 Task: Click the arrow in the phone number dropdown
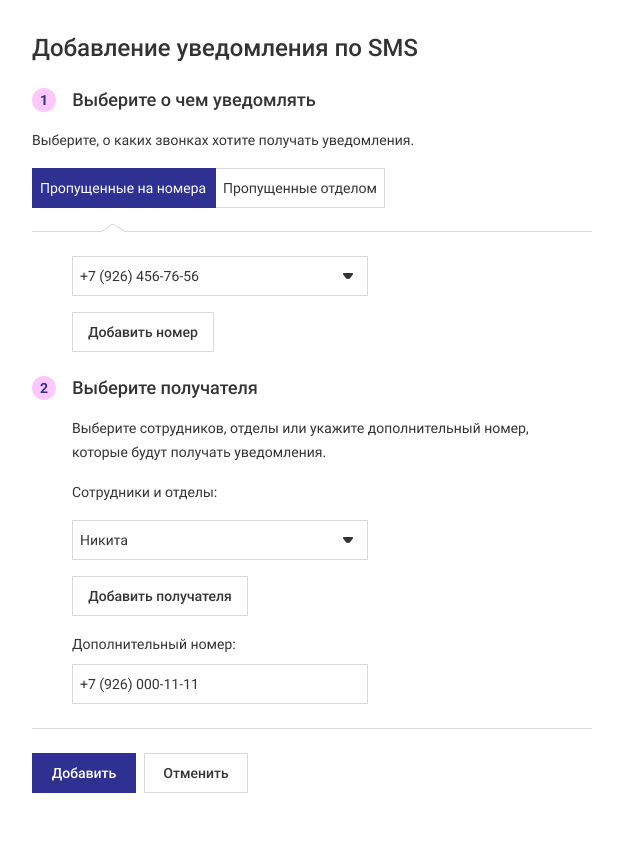348,276
